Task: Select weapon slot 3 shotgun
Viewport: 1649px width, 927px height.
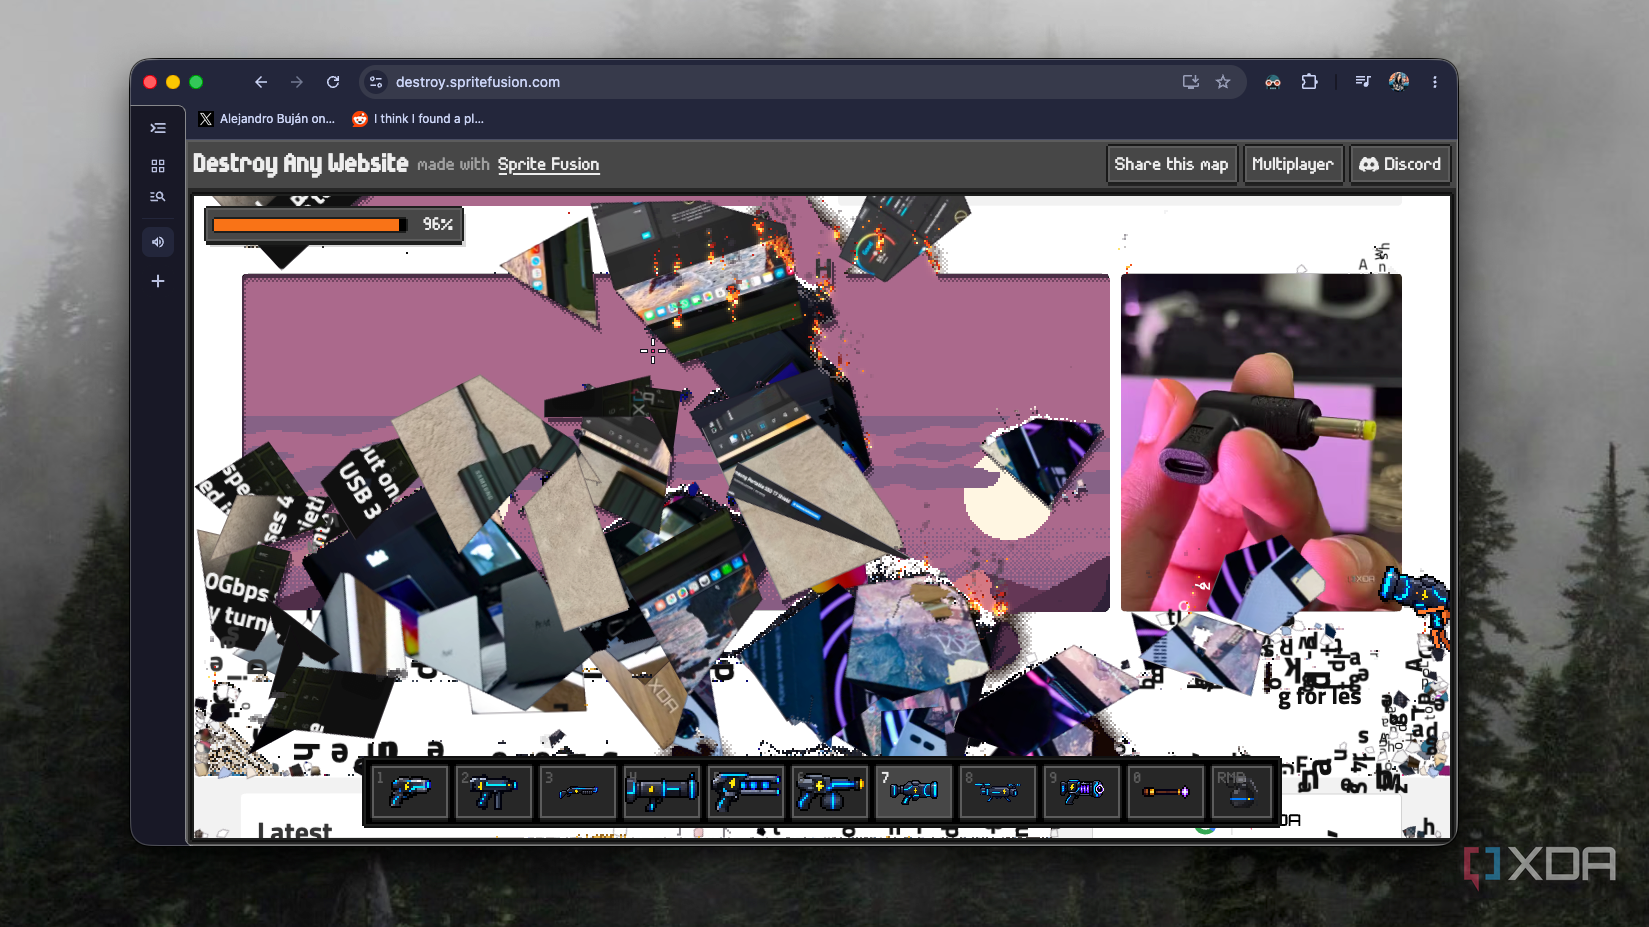Action: 578,791
